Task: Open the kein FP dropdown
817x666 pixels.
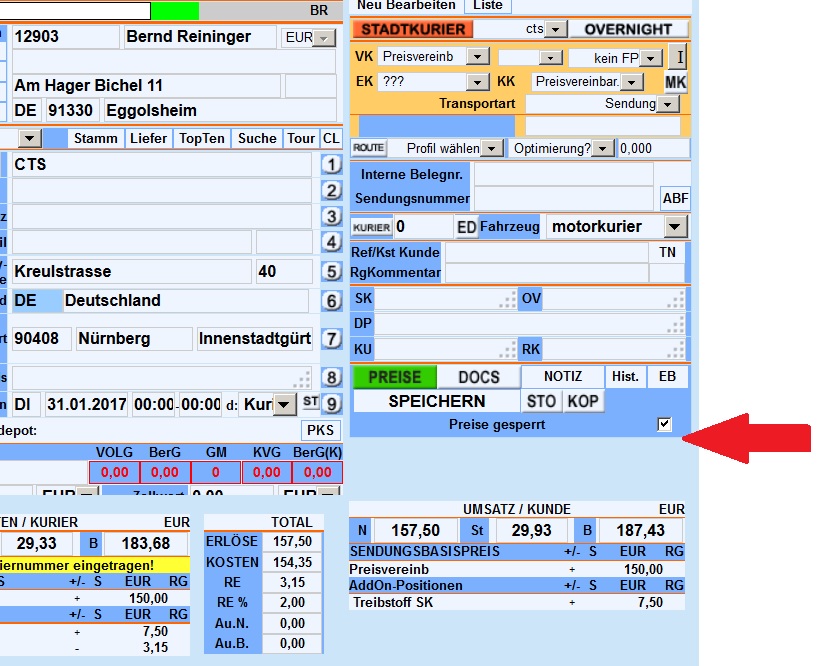Action: pyautogui.click(x=651, y=58)
